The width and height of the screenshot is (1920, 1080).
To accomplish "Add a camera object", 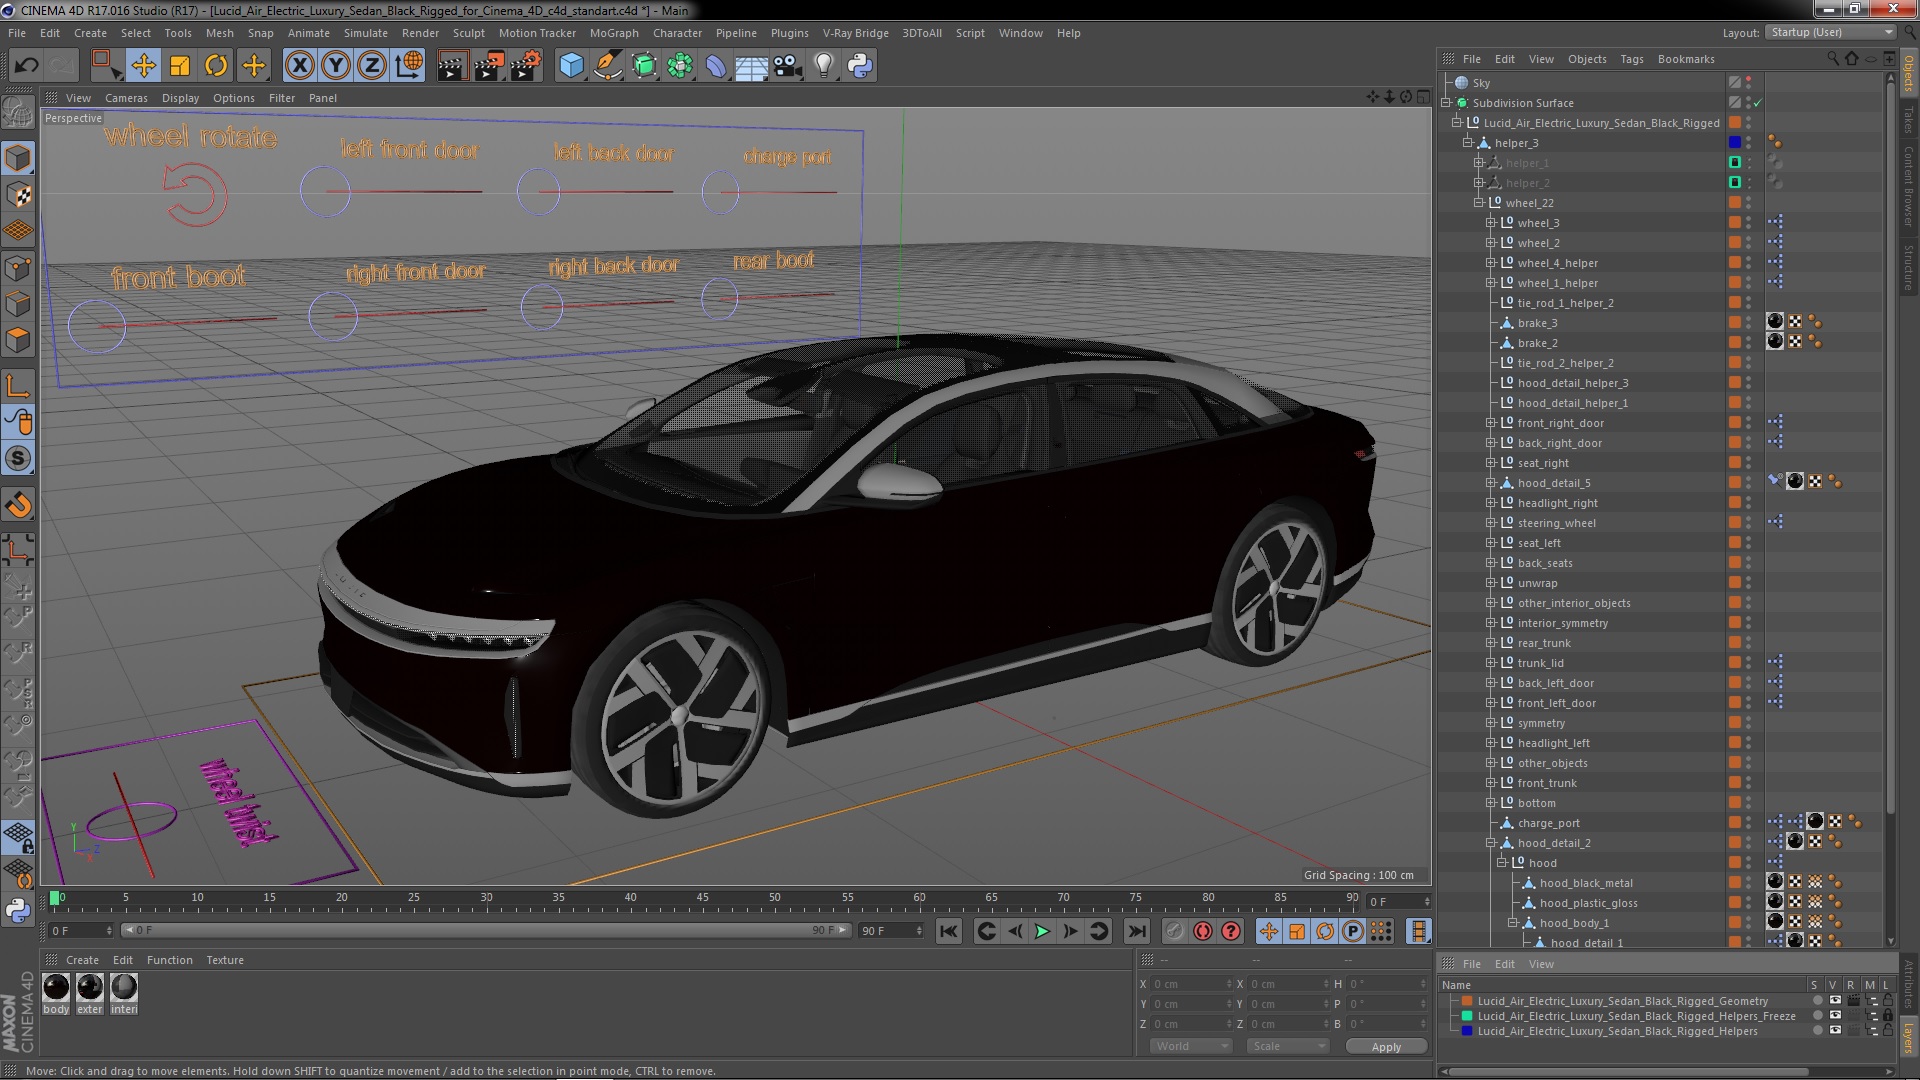I will pos(788,66).
